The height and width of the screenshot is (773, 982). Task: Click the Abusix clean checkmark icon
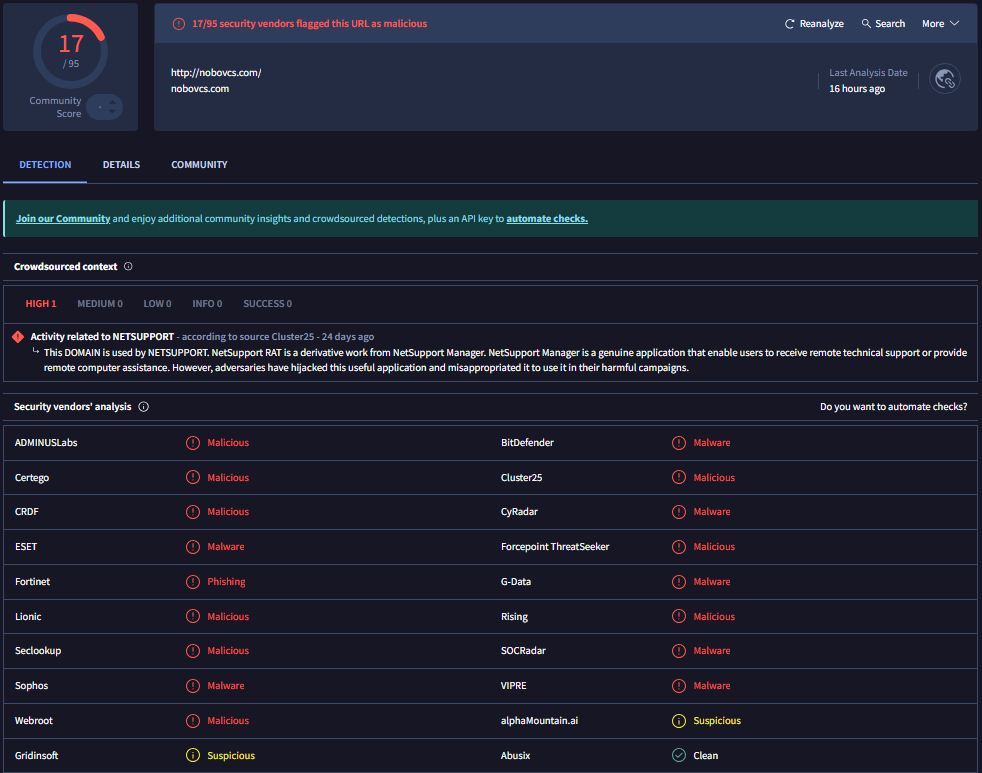[x=679, y=755]
